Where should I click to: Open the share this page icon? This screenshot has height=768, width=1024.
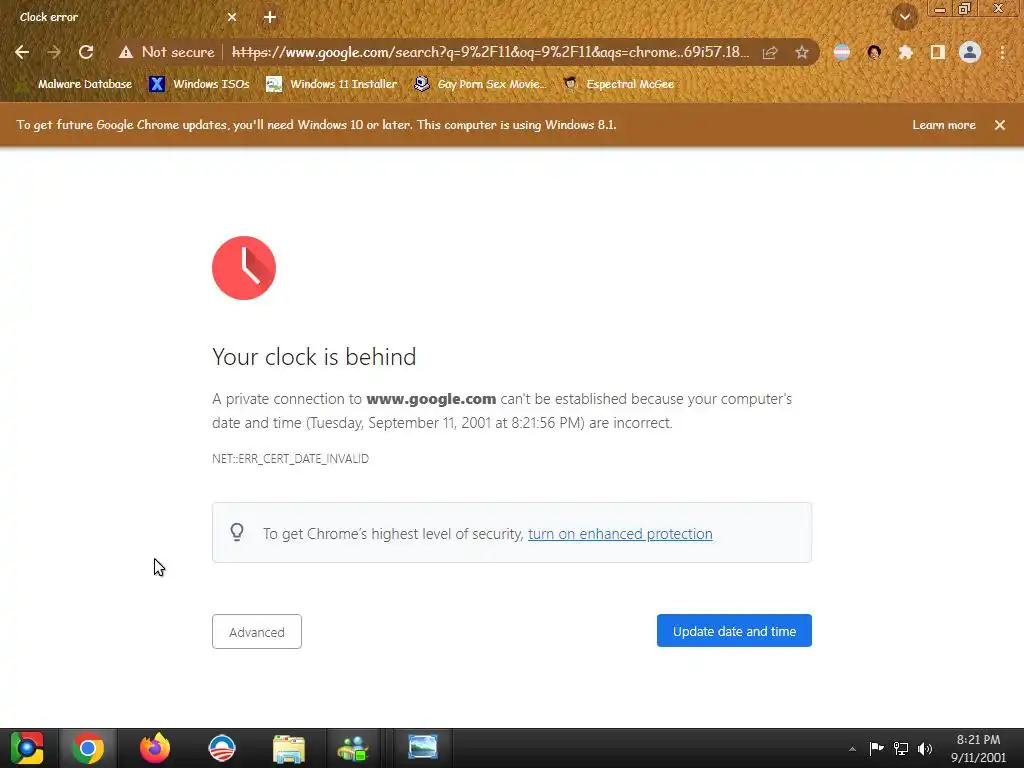(770, 52)
